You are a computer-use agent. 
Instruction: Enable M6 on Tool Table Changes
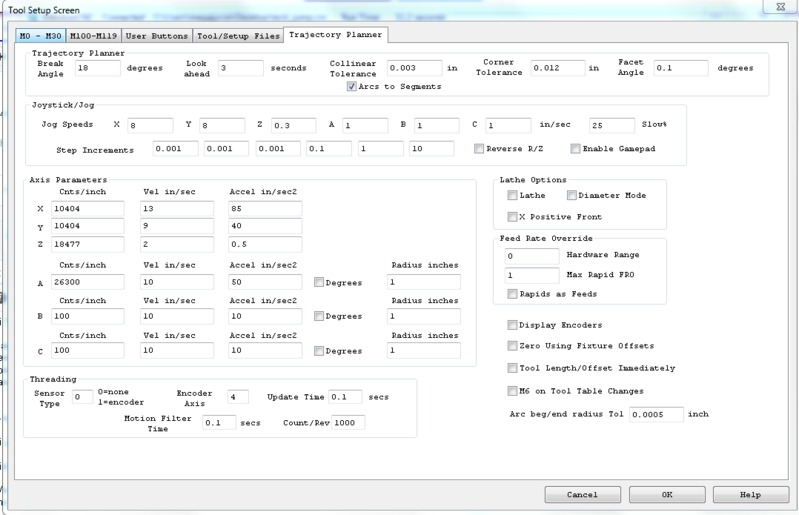tap(513, 389)
